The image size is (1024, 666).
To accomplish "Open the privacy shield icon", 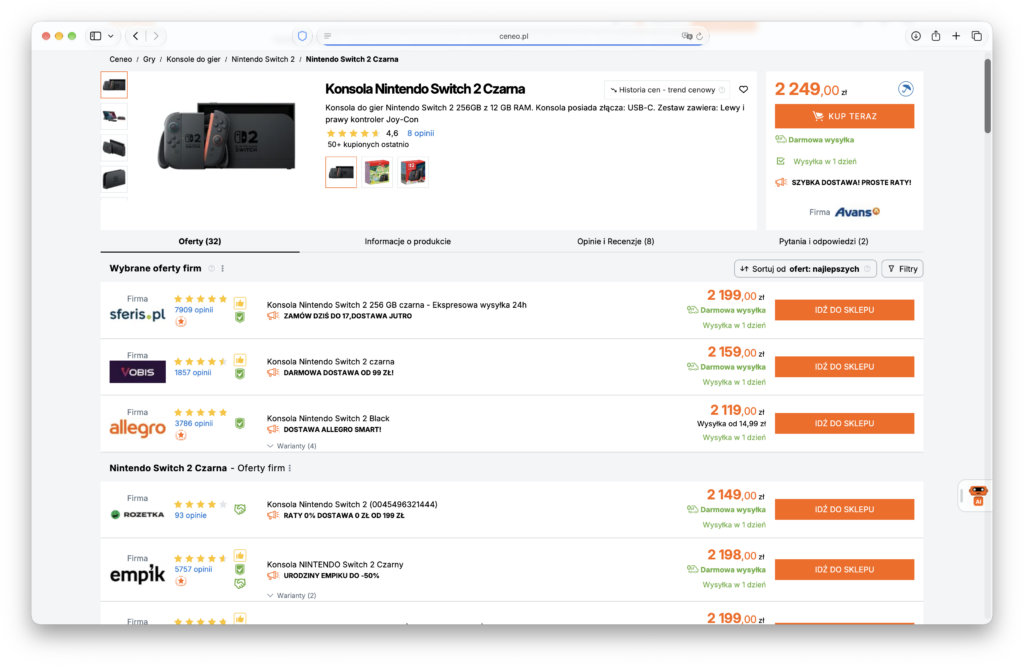I will pyautogui.click(x=302, y=36).
